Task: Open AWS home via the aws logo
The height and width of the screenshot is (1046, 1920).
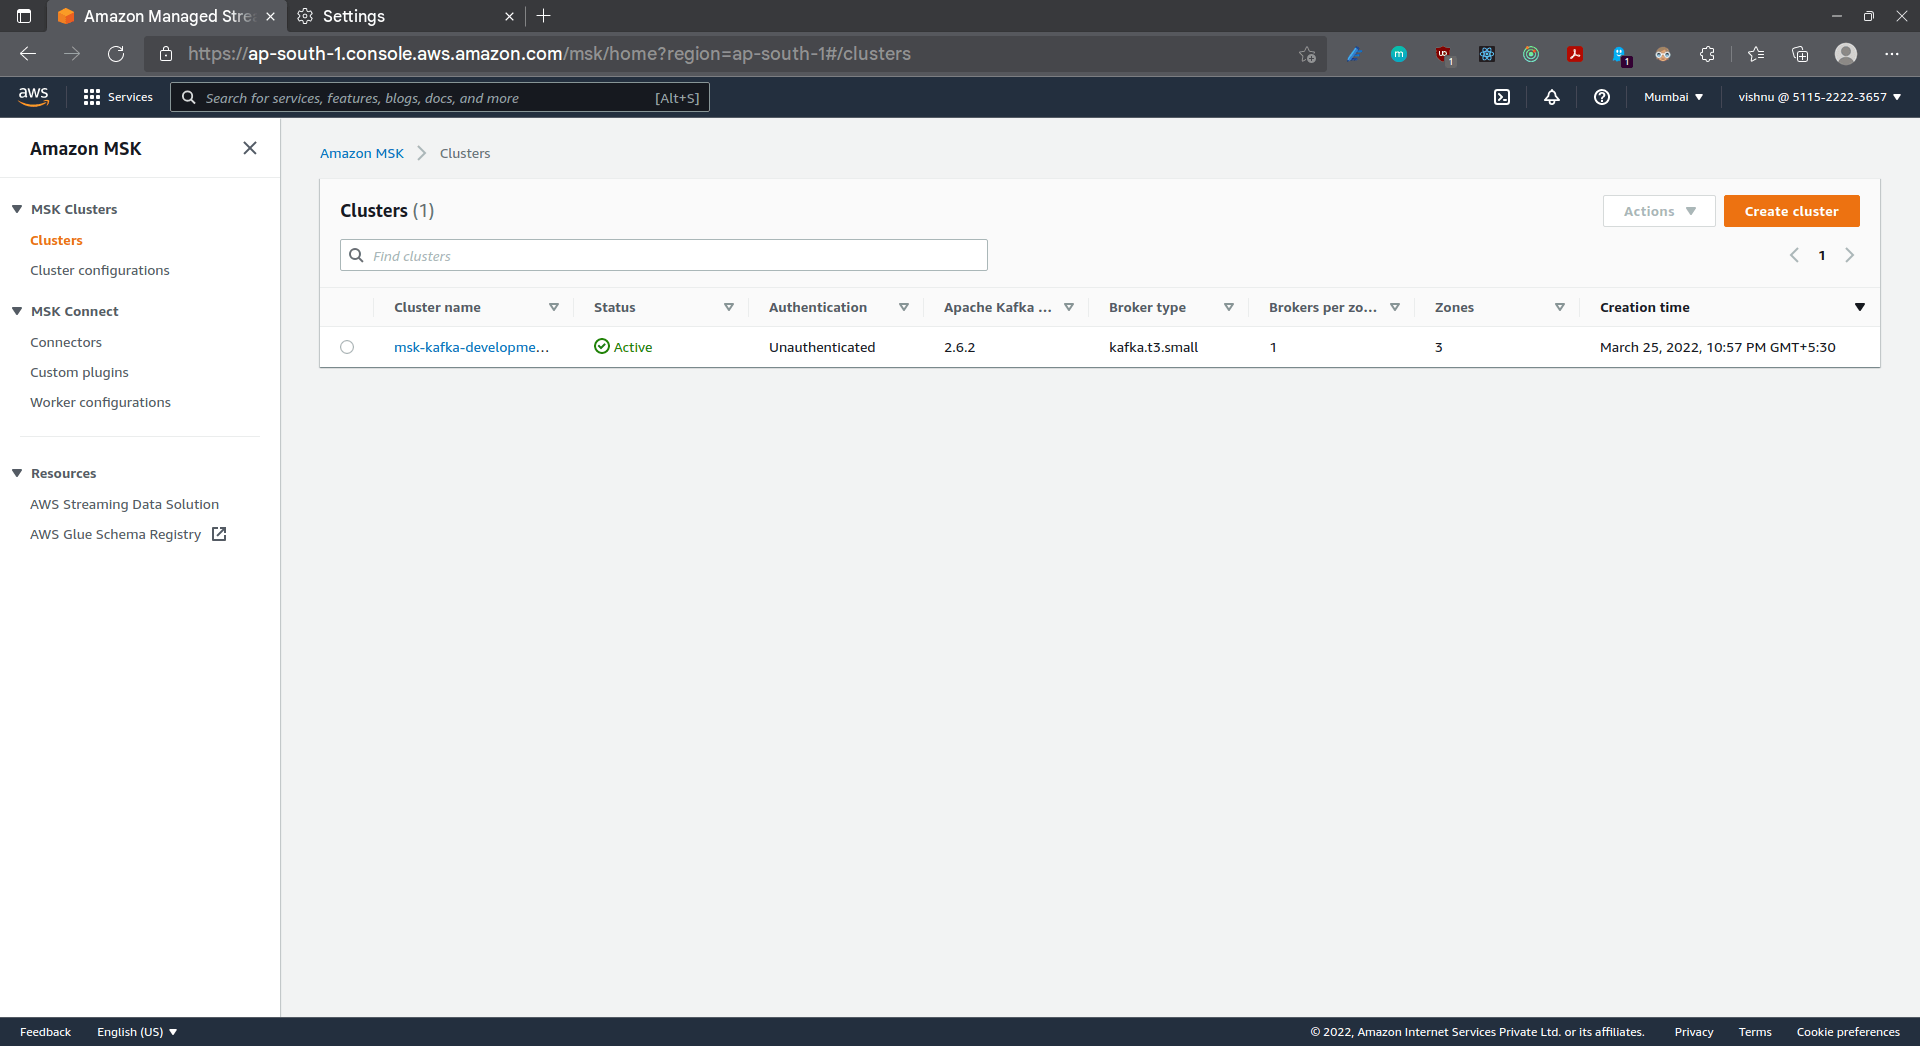Action: click(33, 96)
